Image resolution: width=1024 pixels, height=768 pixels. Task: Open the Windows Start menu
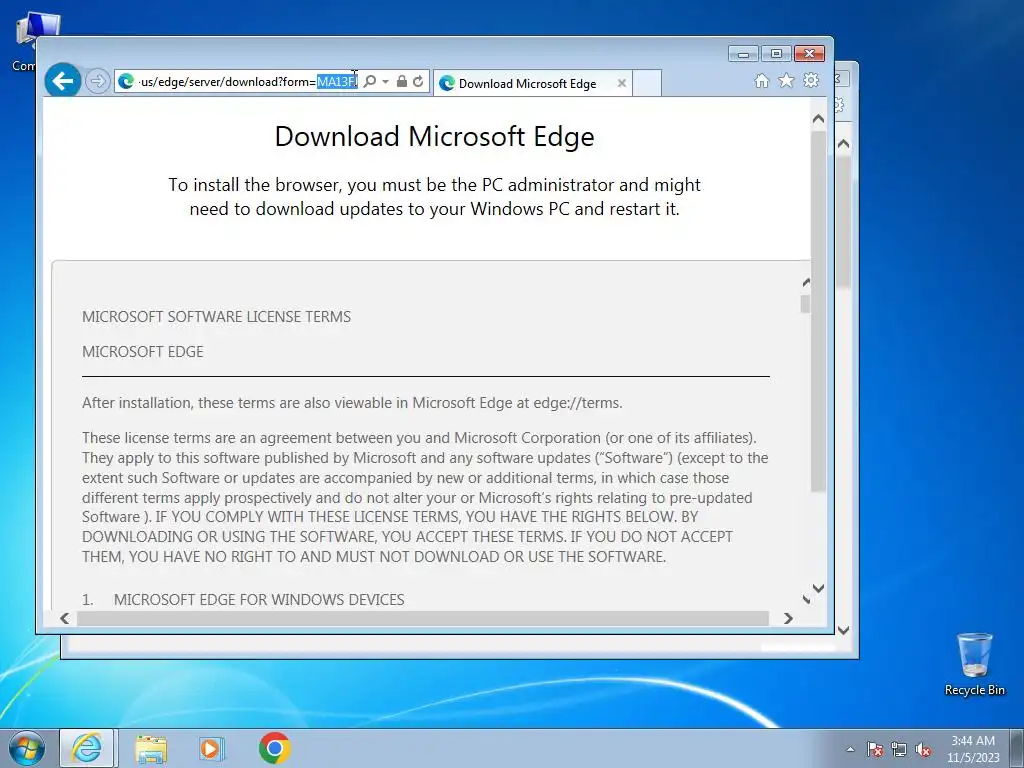pos(27,748)
